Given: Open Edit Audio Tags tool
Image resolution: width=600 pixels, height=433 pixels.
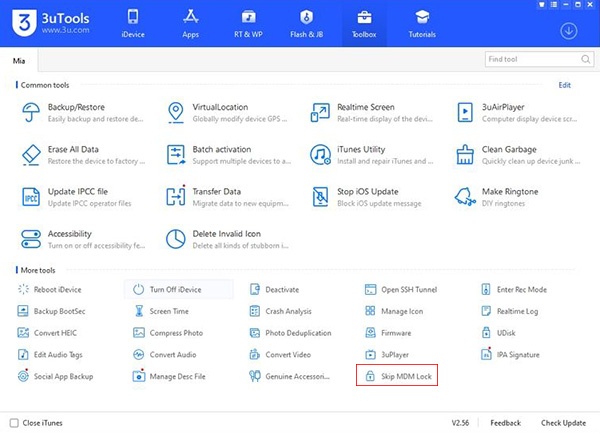Looking at the screenshot, I should (50, 355).
